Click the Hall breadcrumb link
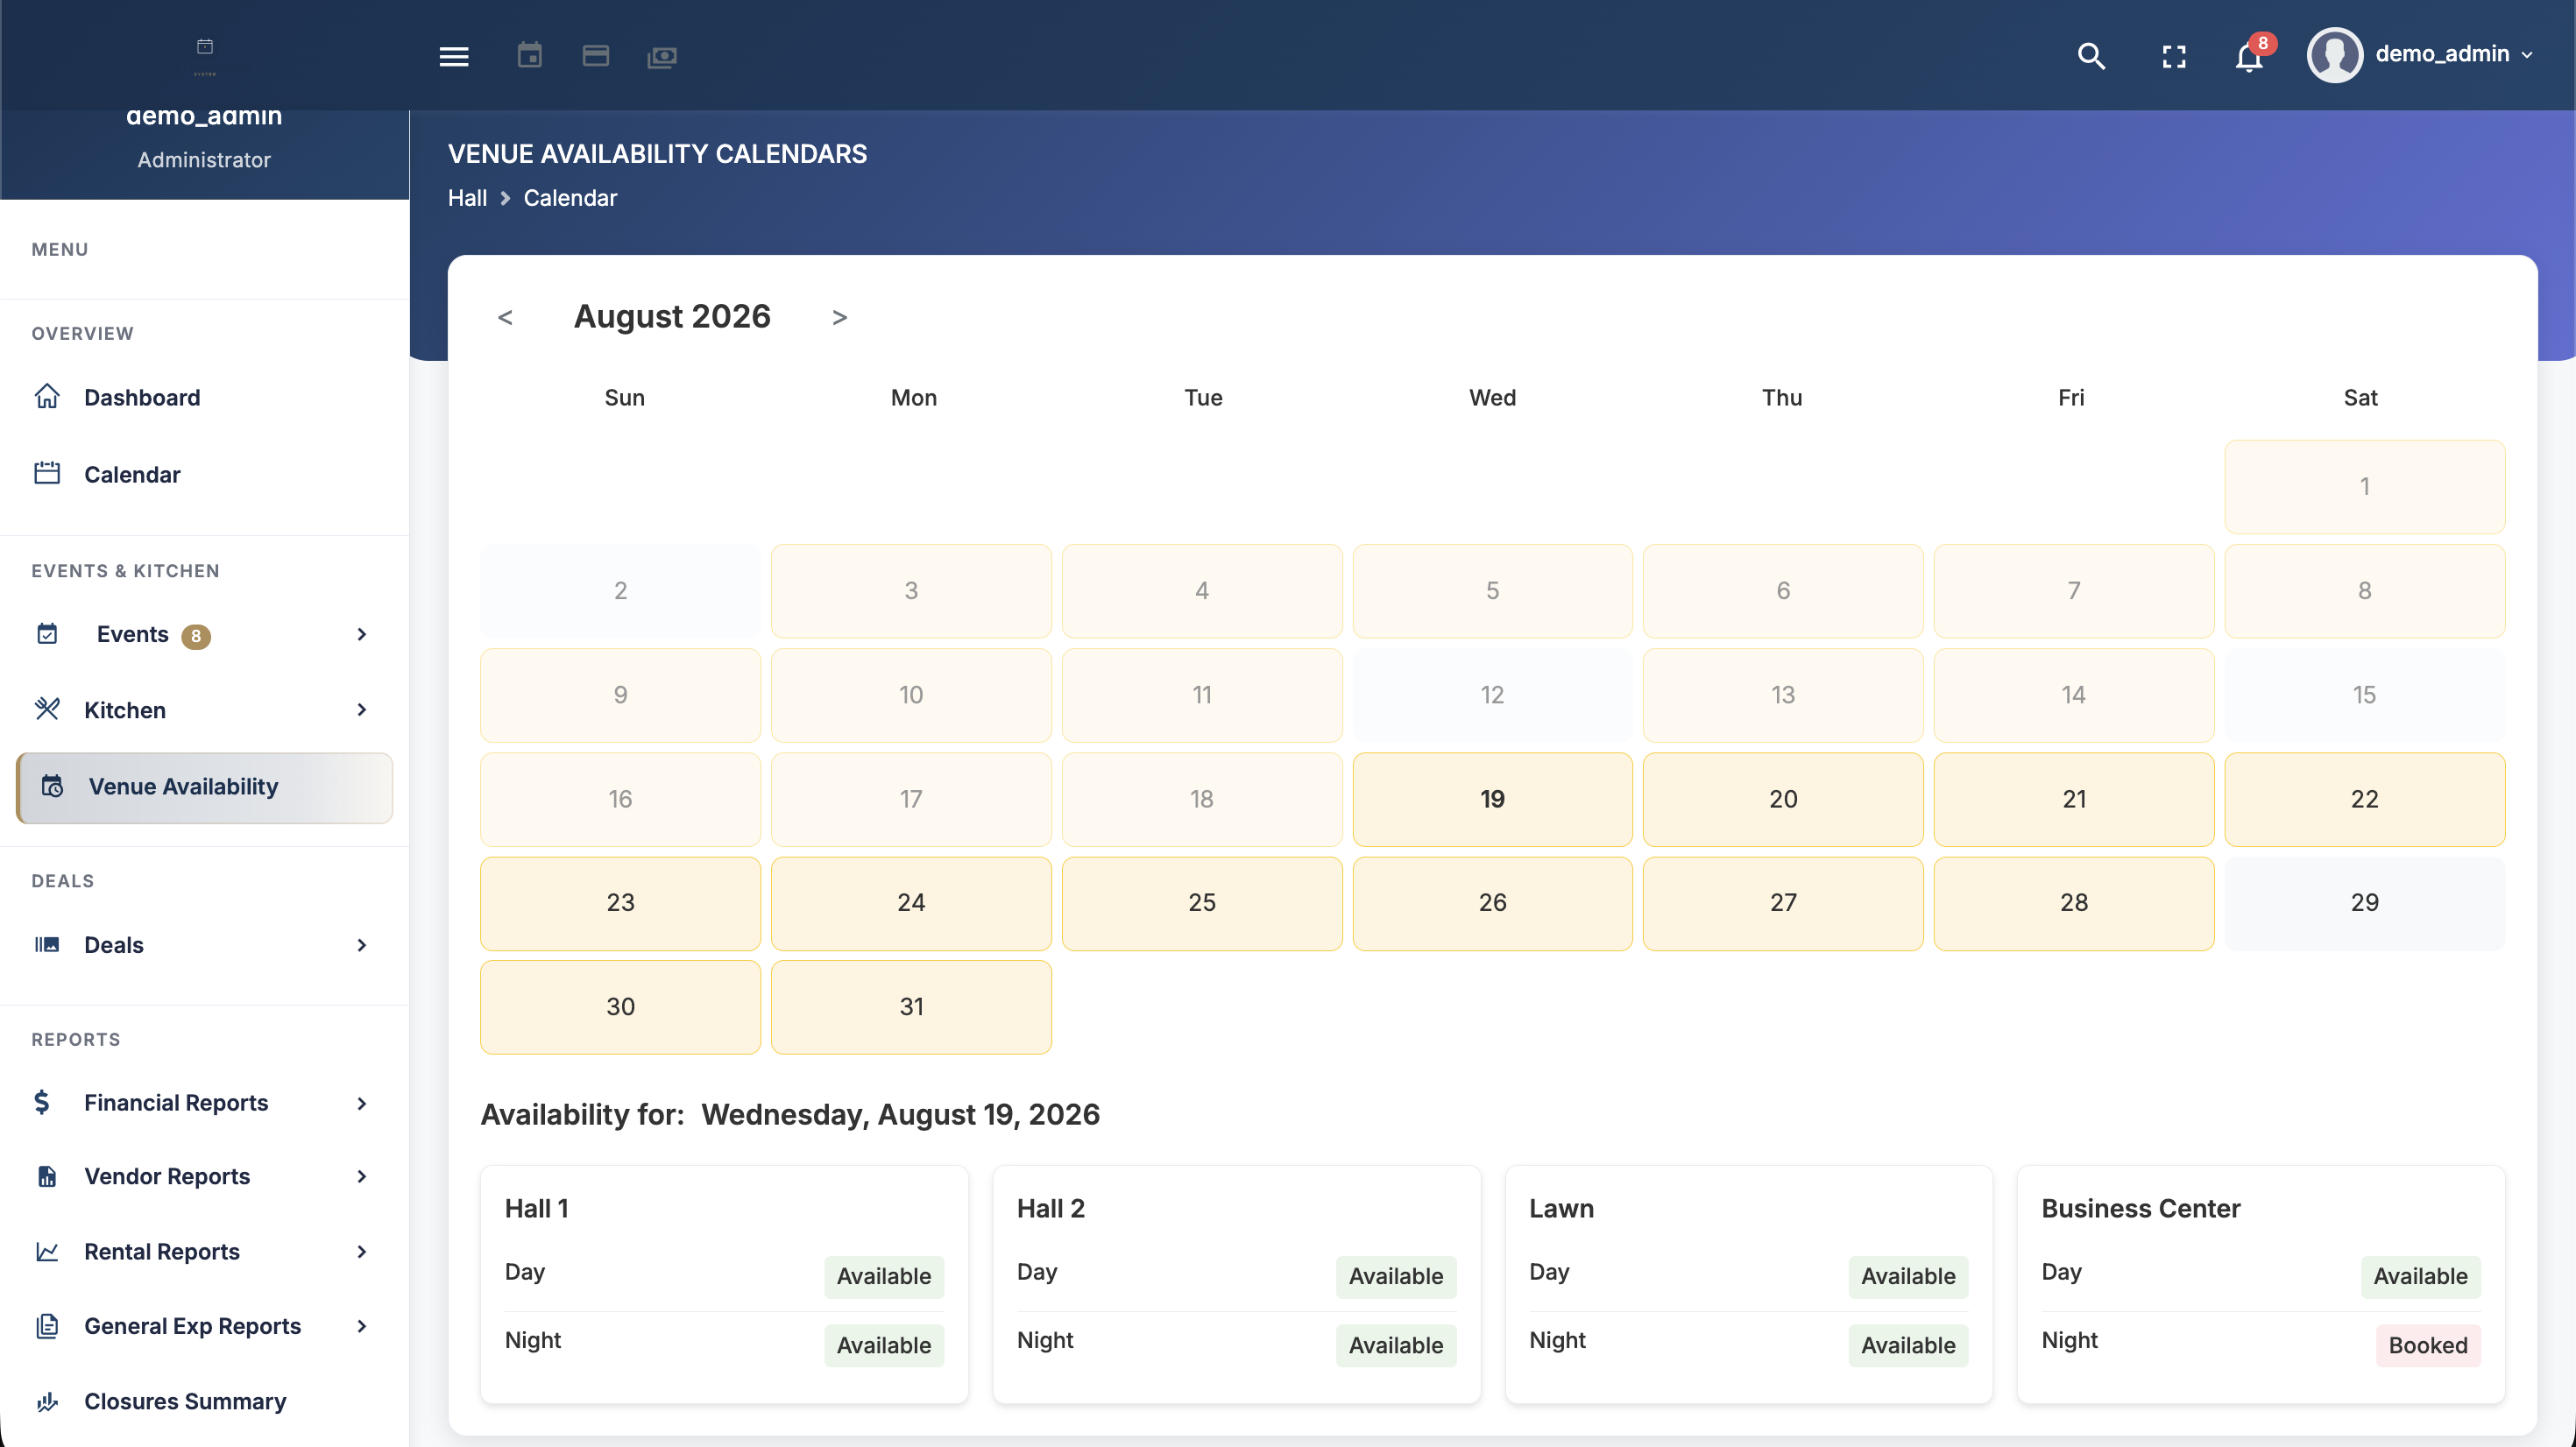 (467, 197)
